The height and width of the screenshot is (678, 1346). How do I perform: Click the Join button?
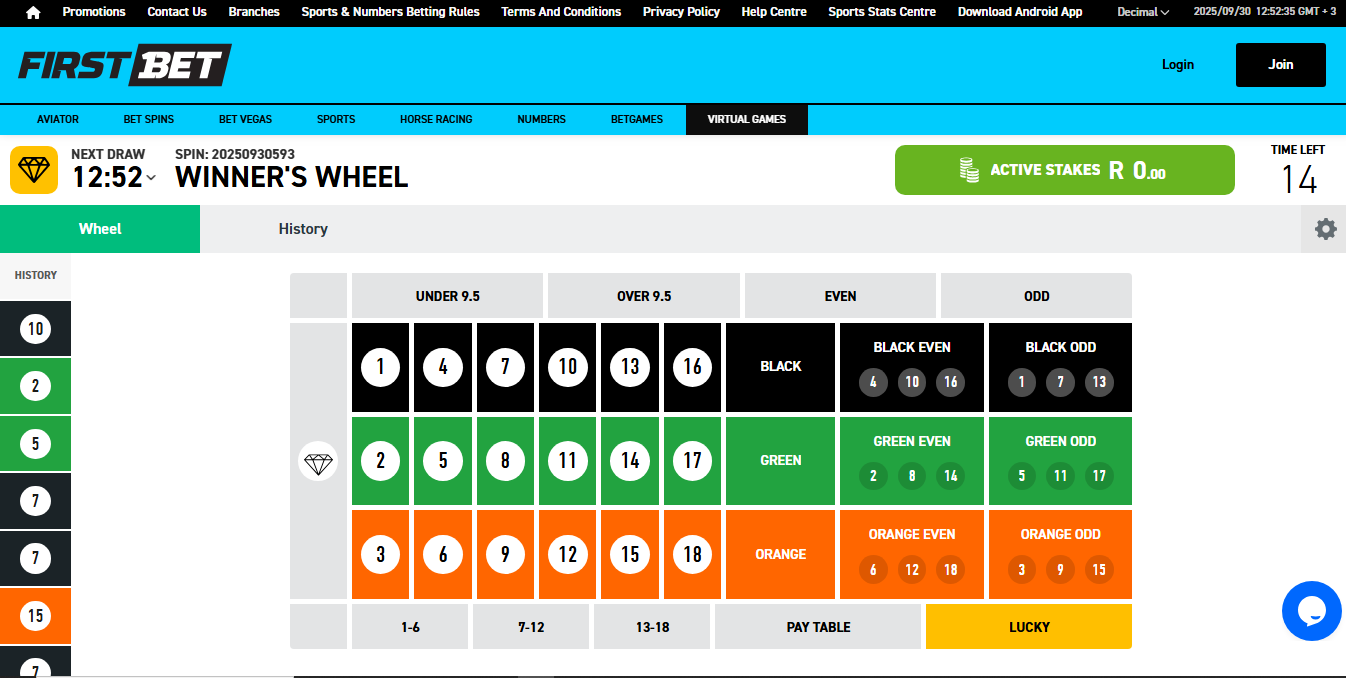pyautogui.click(x=1280, y=64)
